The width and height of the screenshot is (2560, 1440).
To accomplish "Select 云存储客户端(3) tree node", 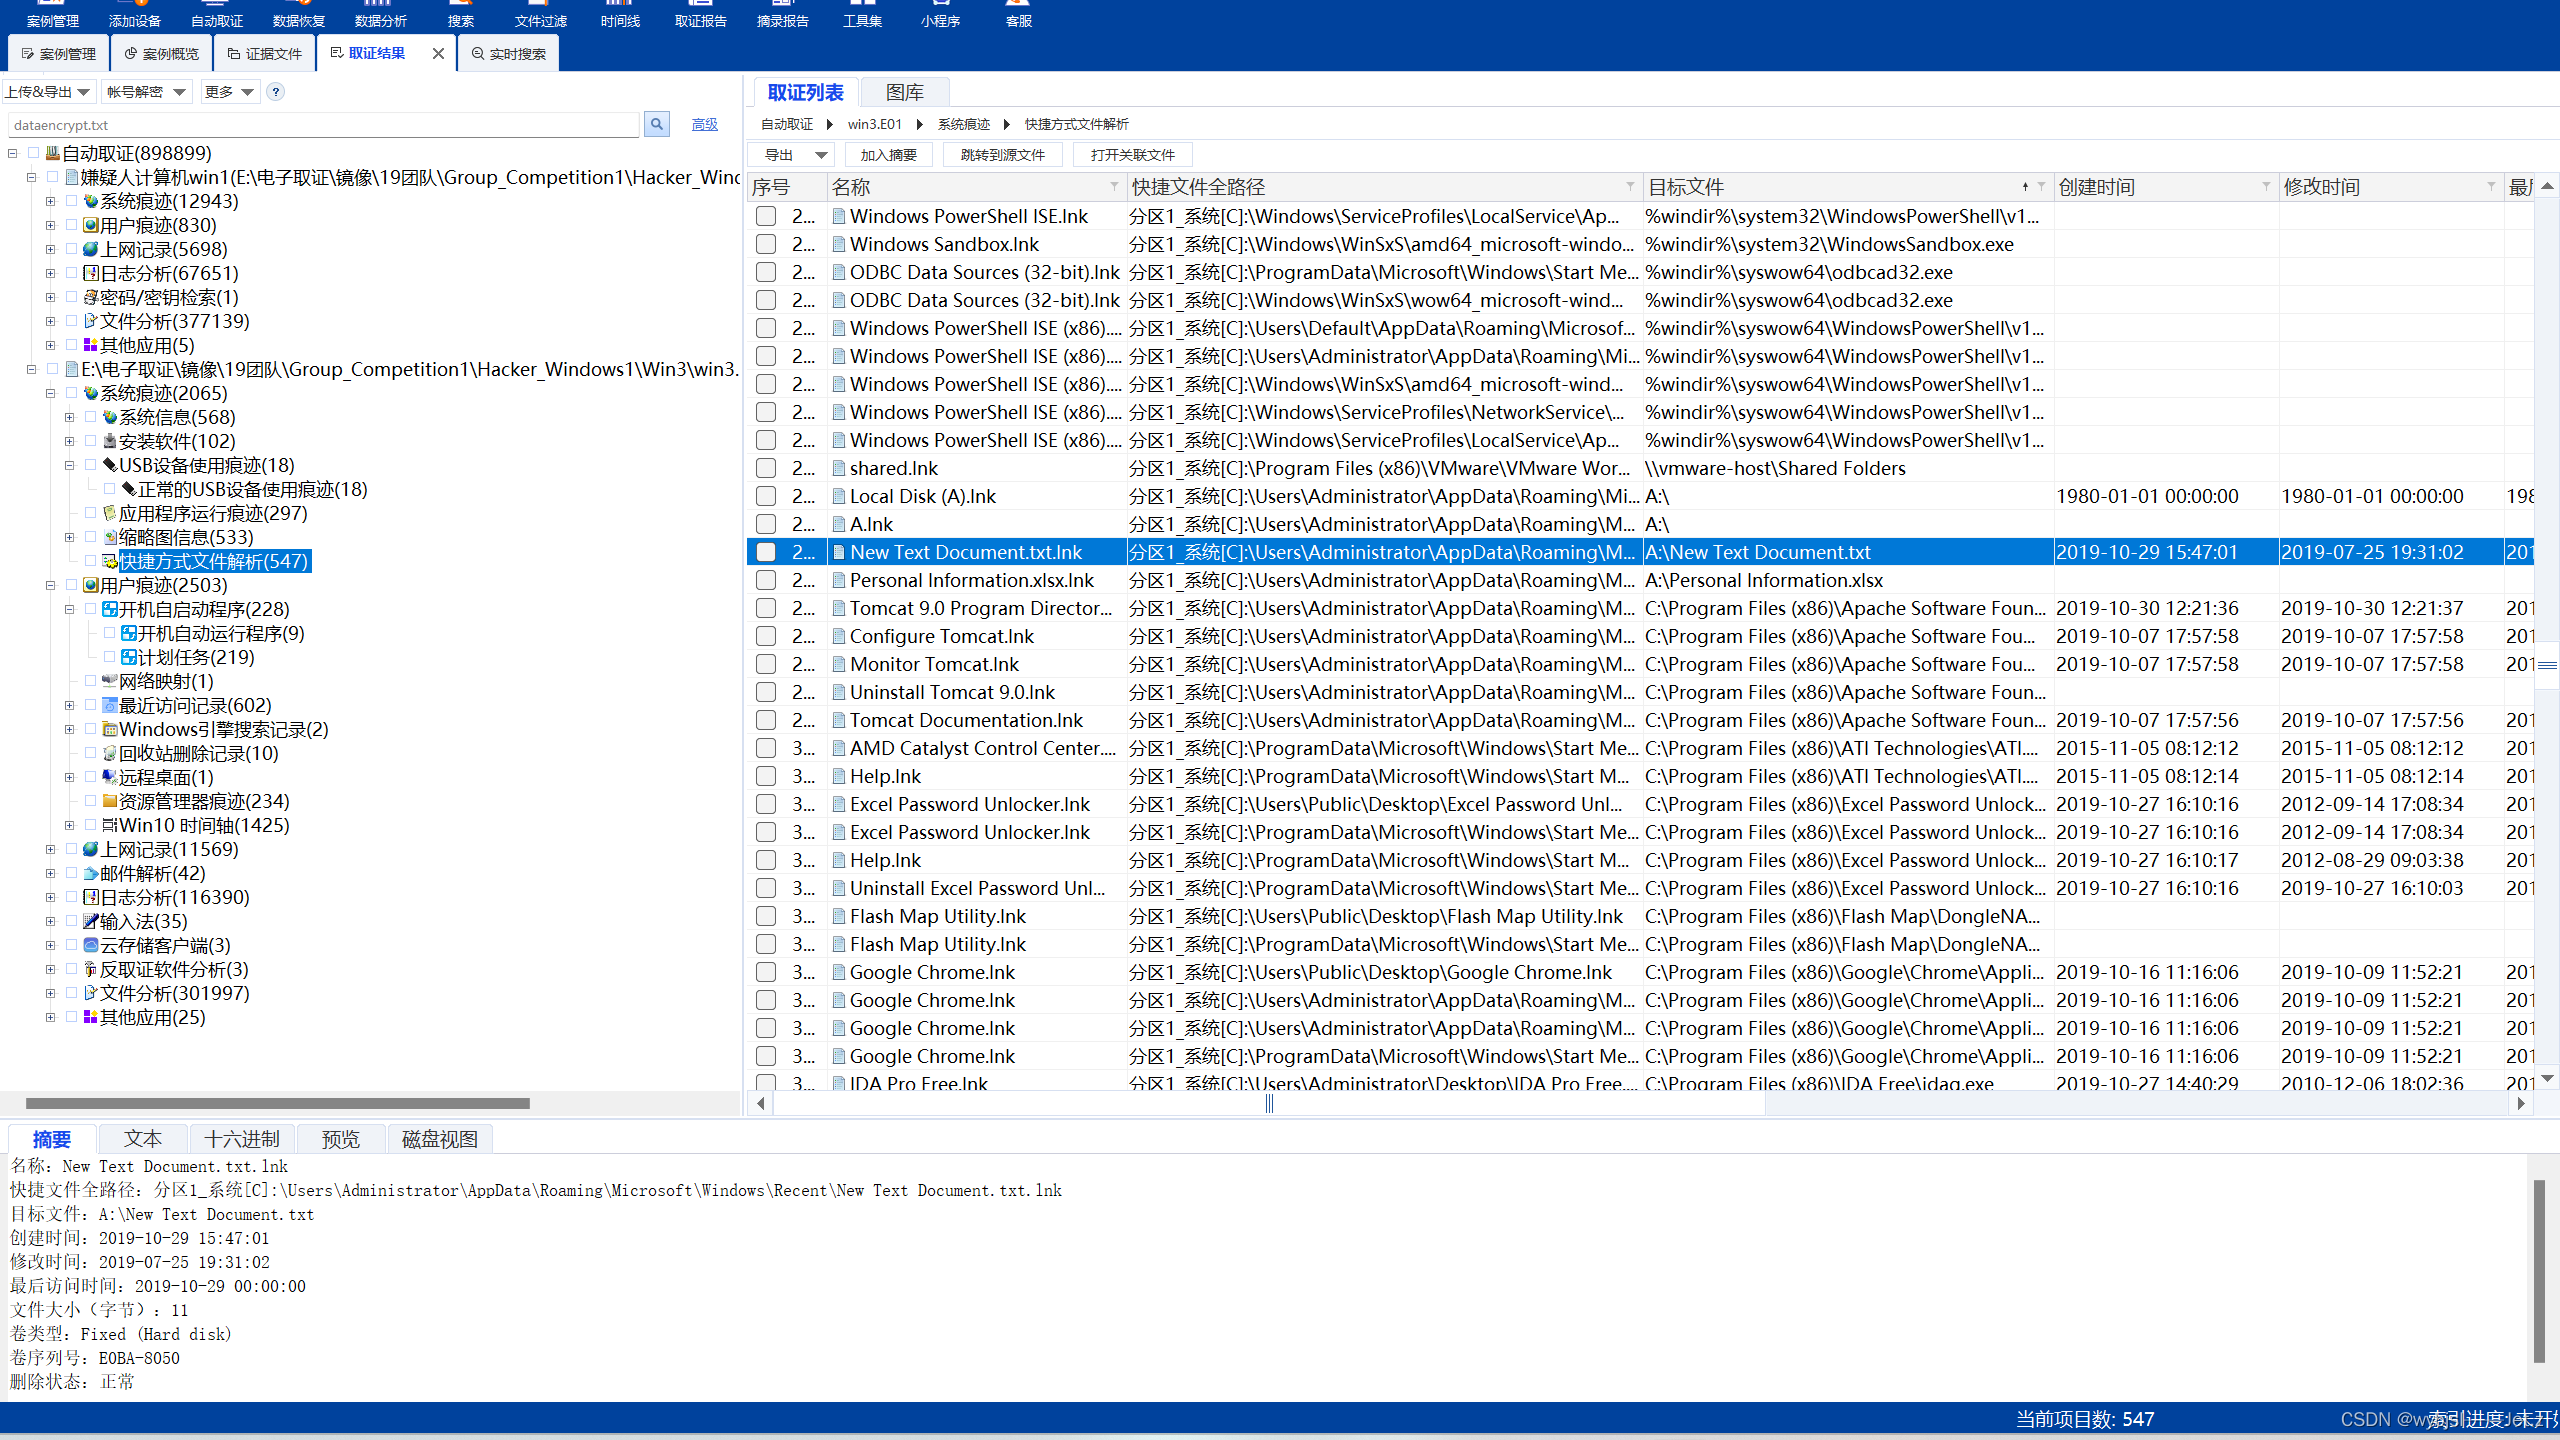I will pyautogui.click(x=165, y=945).
